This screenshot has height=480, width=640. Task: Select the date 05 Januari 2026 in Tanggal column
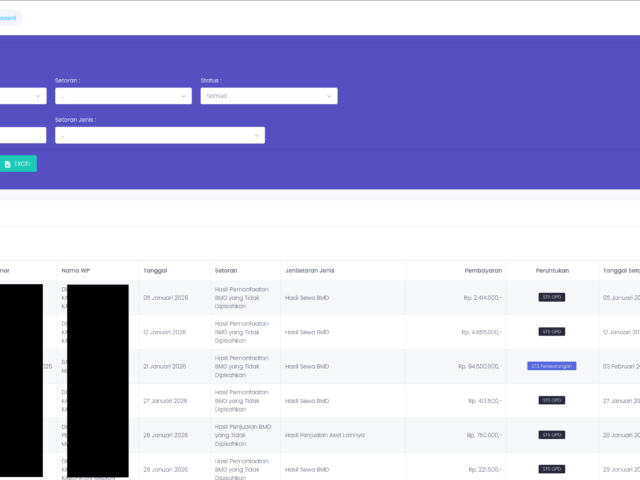pyautogui.click(x=165, y=298)
